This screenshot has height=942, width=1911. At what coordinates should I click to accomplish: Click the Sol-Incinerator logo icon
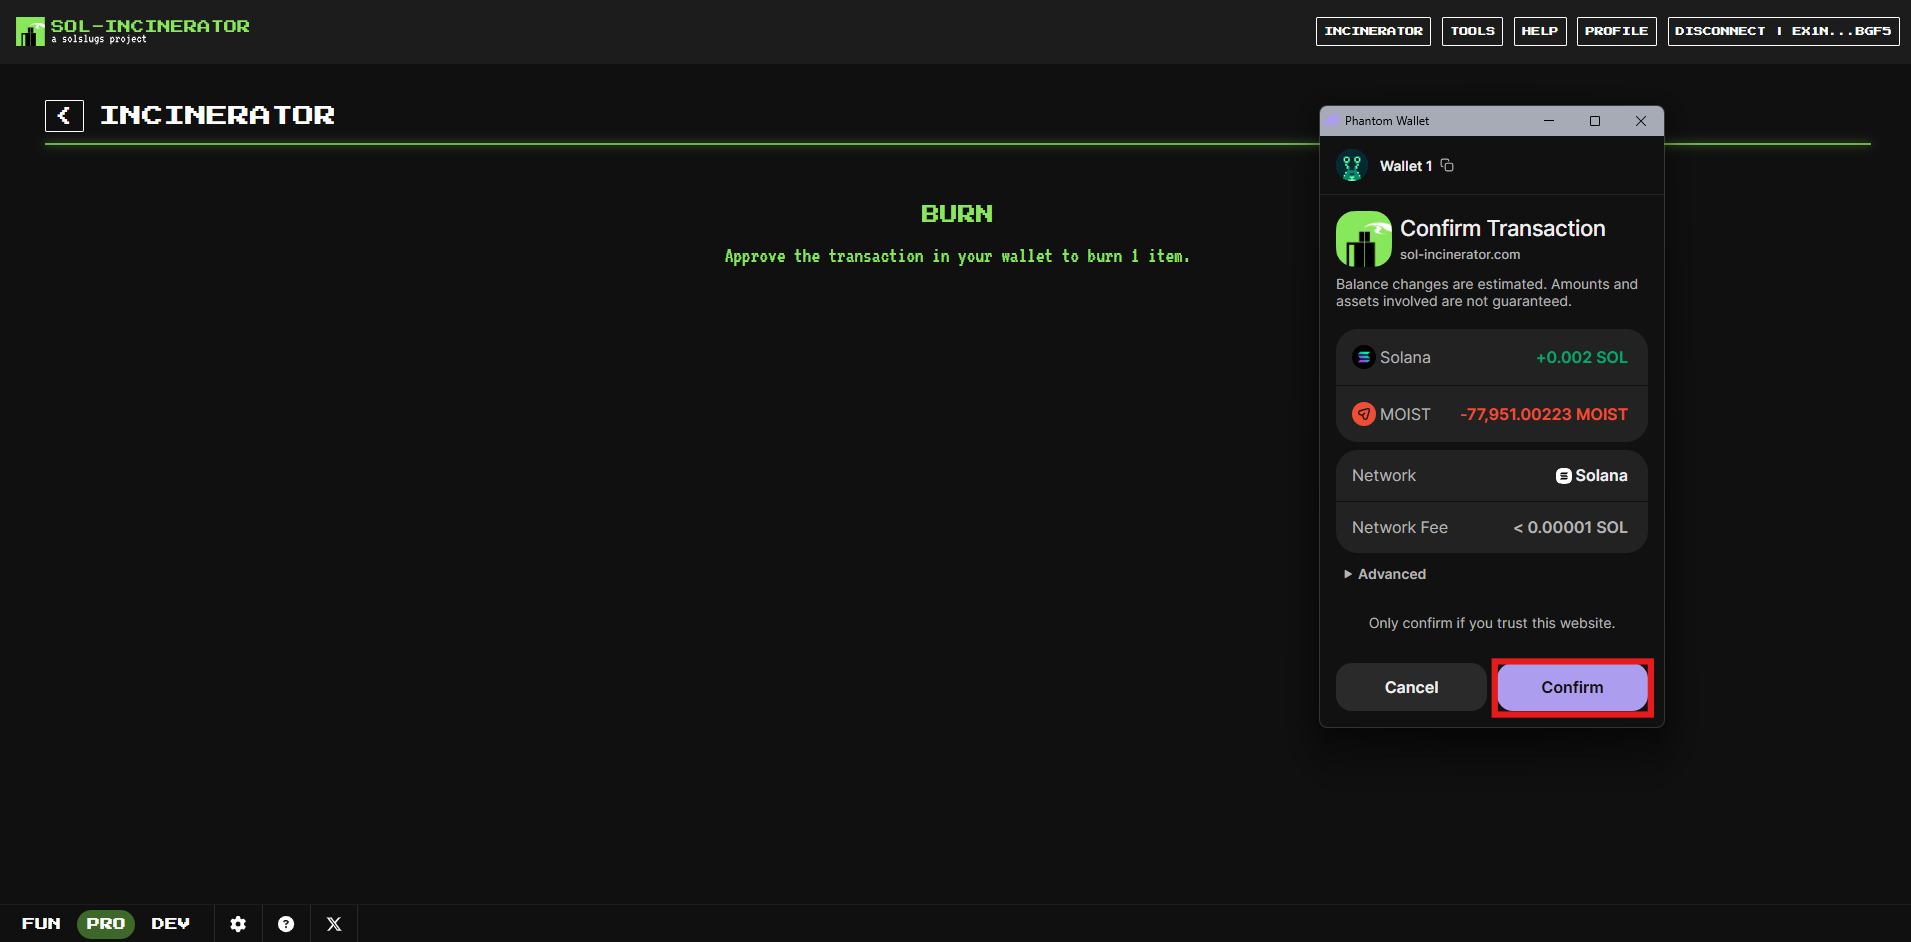pos(30,31)
